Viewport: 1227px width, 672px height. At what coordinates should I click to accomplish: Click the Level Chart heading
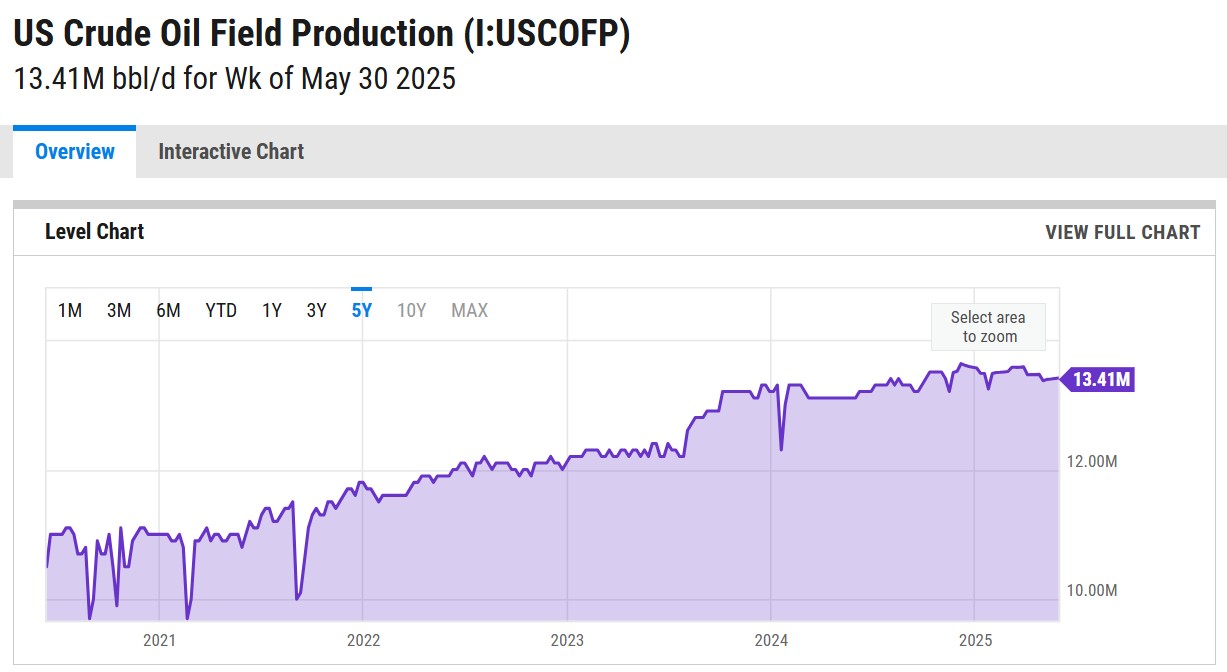[x=95, y=232]
